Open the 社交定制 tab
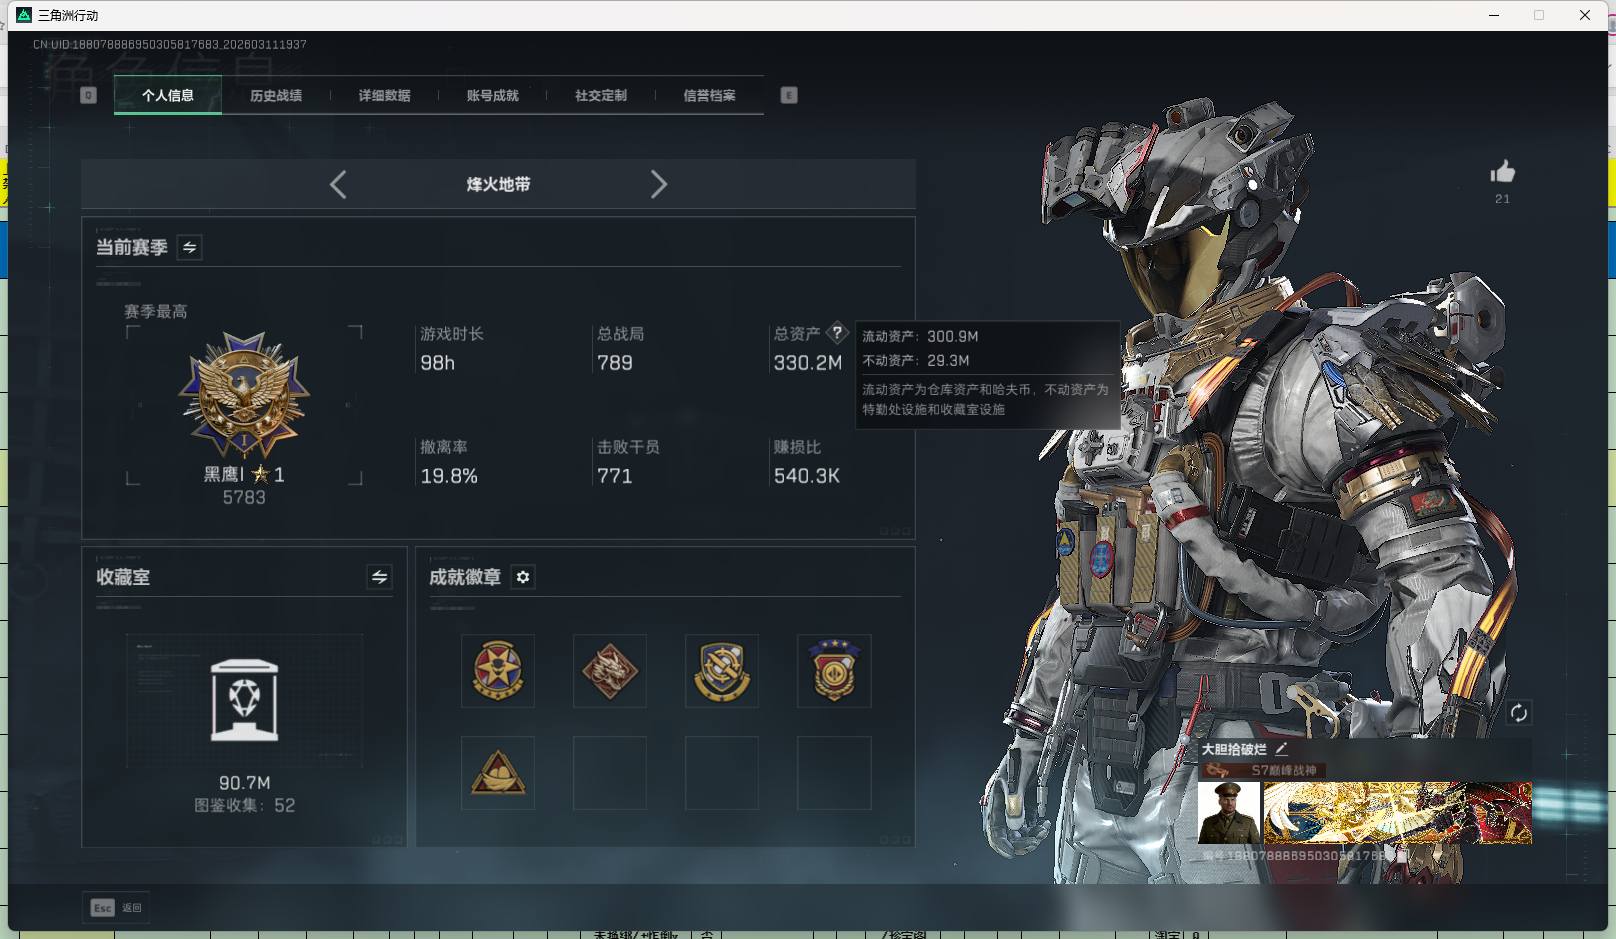This screenshot has width=1616, height=939. click(600, 95)
